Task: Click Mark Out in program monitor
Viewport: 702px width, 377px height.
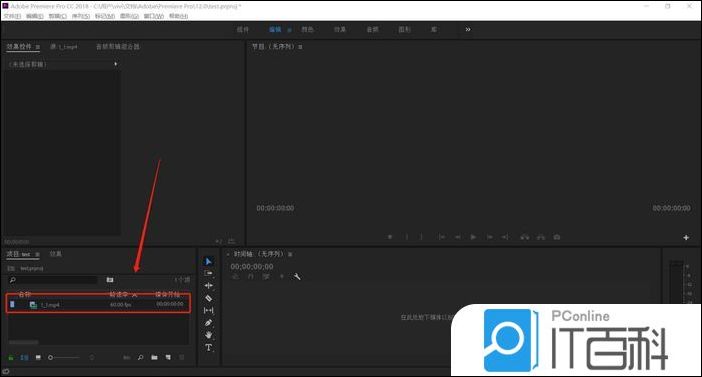Action: tap(421, 237)
